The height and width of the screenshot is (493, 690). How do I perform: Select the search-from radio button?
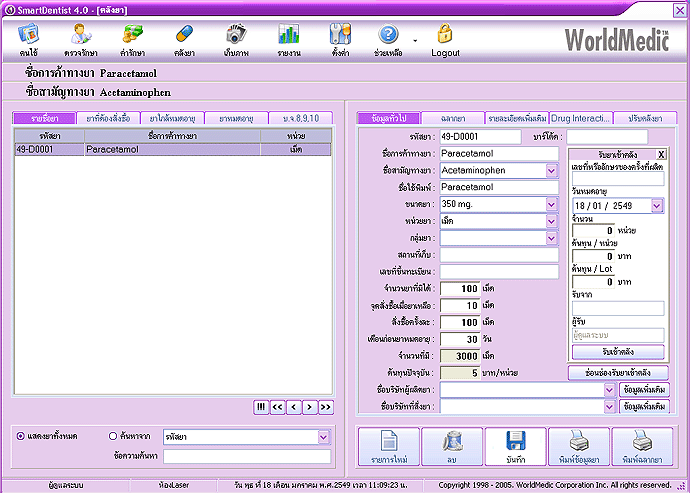click(113, 436)
